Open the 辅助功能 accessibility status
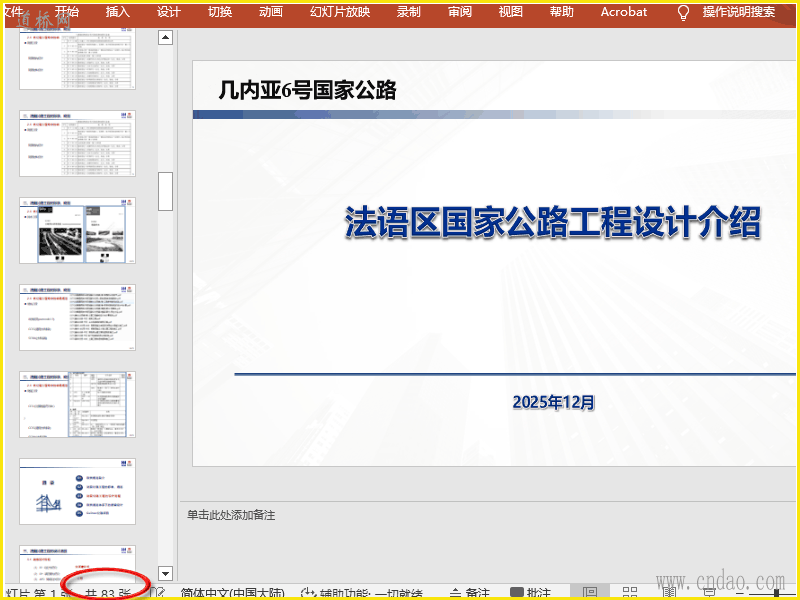The image size is (800, 600). click(x=362, y=594)
